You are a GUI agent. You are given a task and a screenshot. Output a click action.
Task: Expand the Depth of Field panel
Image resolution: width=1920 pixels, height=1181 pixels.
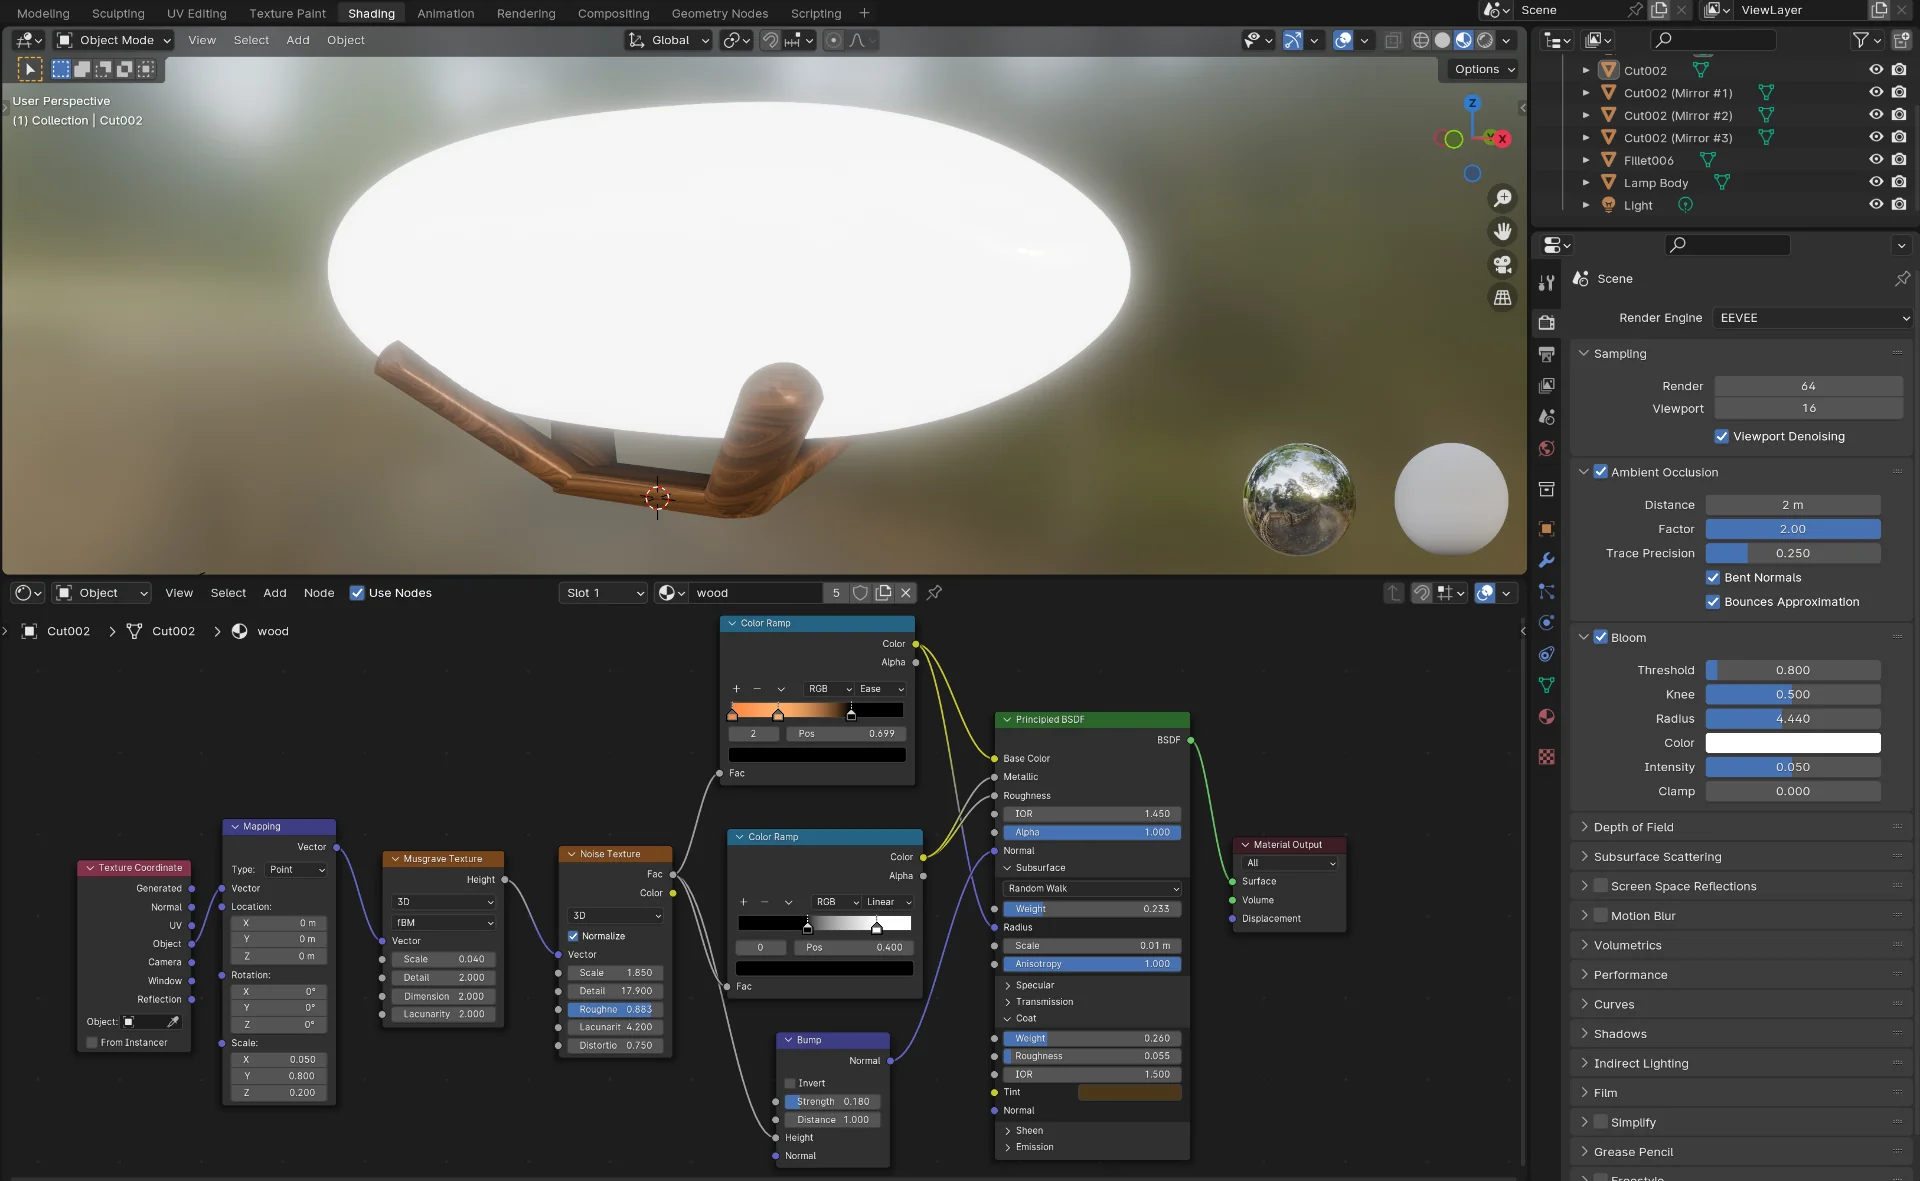(1633, 827)
